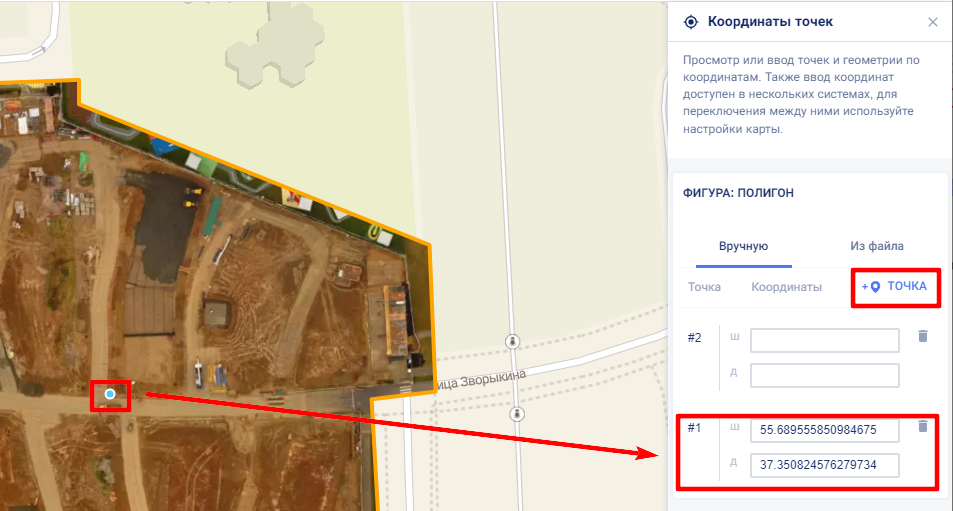Screen dimensions: 953x511
Task: Click the target crosshair icon by Координаты точек
Action: pyautogui.click(x=690, y=22)
